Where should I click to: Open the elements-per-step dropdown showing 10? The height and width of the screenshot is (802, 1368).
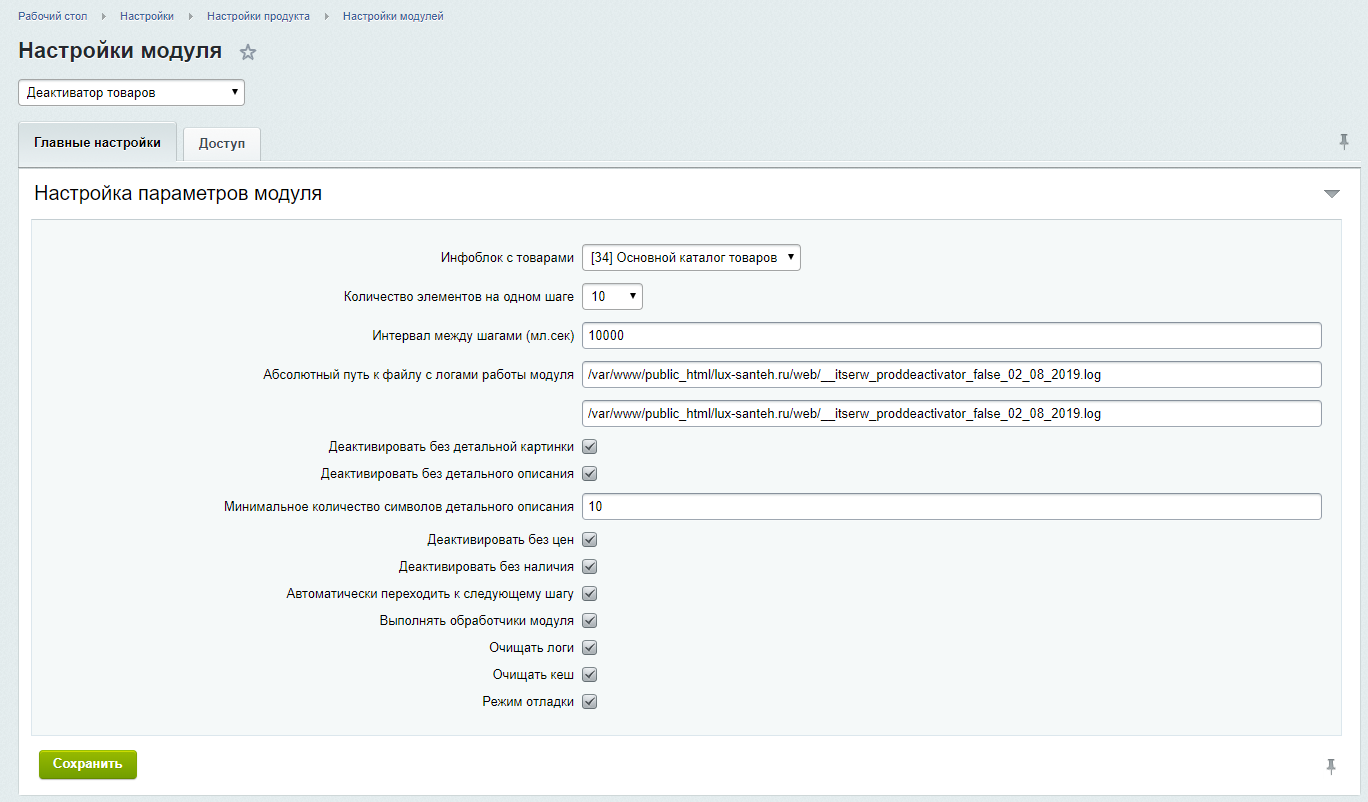pos(612,297)
